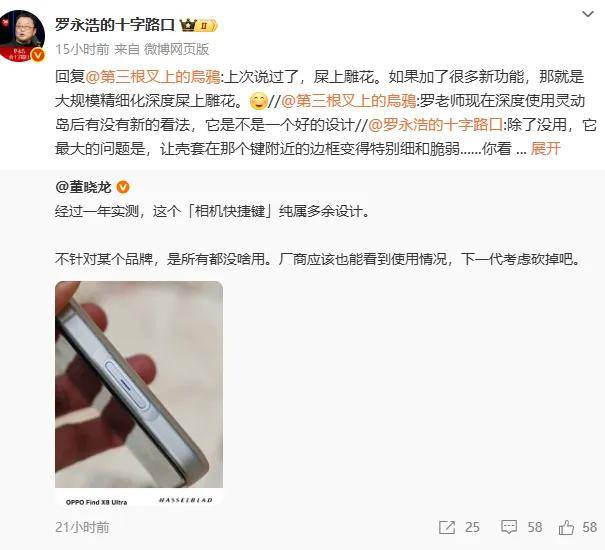
Task: Click the orange verified badge on avatar
Action: pos(38,55)
